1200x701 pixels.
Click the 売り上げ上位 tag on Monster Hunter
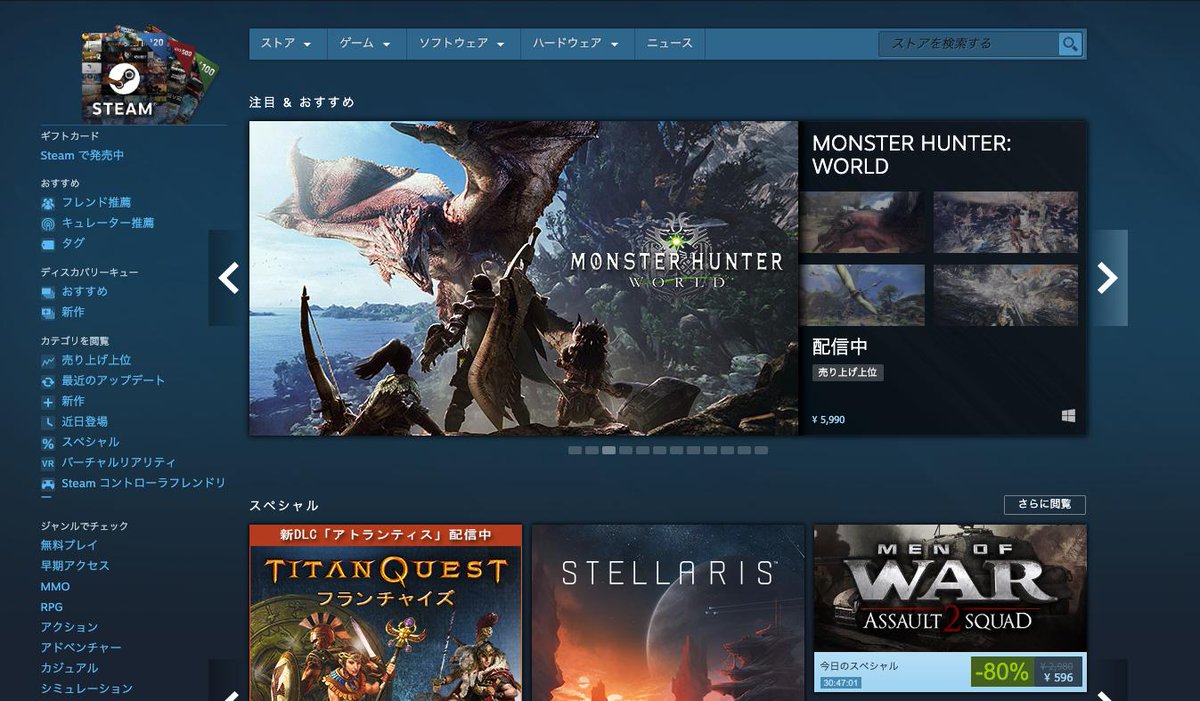pos(847,373)
